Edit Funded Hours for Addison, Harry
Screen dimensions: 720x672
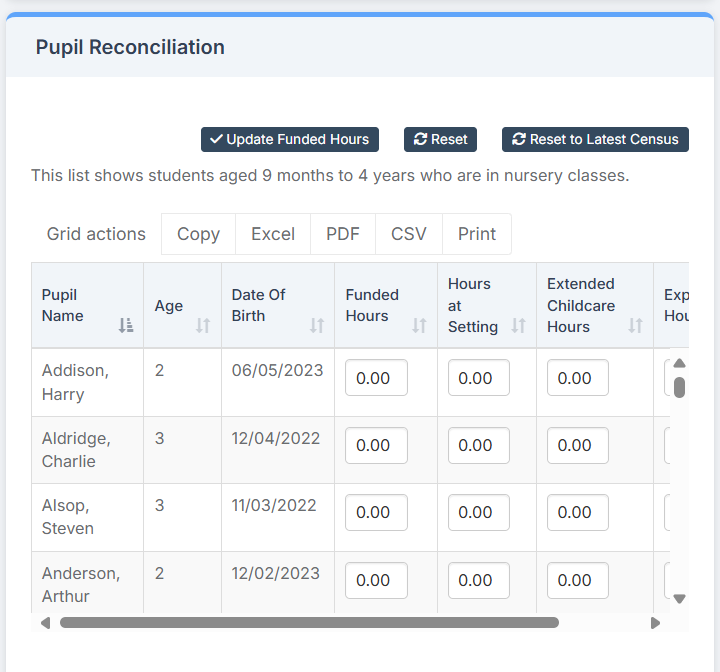tap(376, 378)
